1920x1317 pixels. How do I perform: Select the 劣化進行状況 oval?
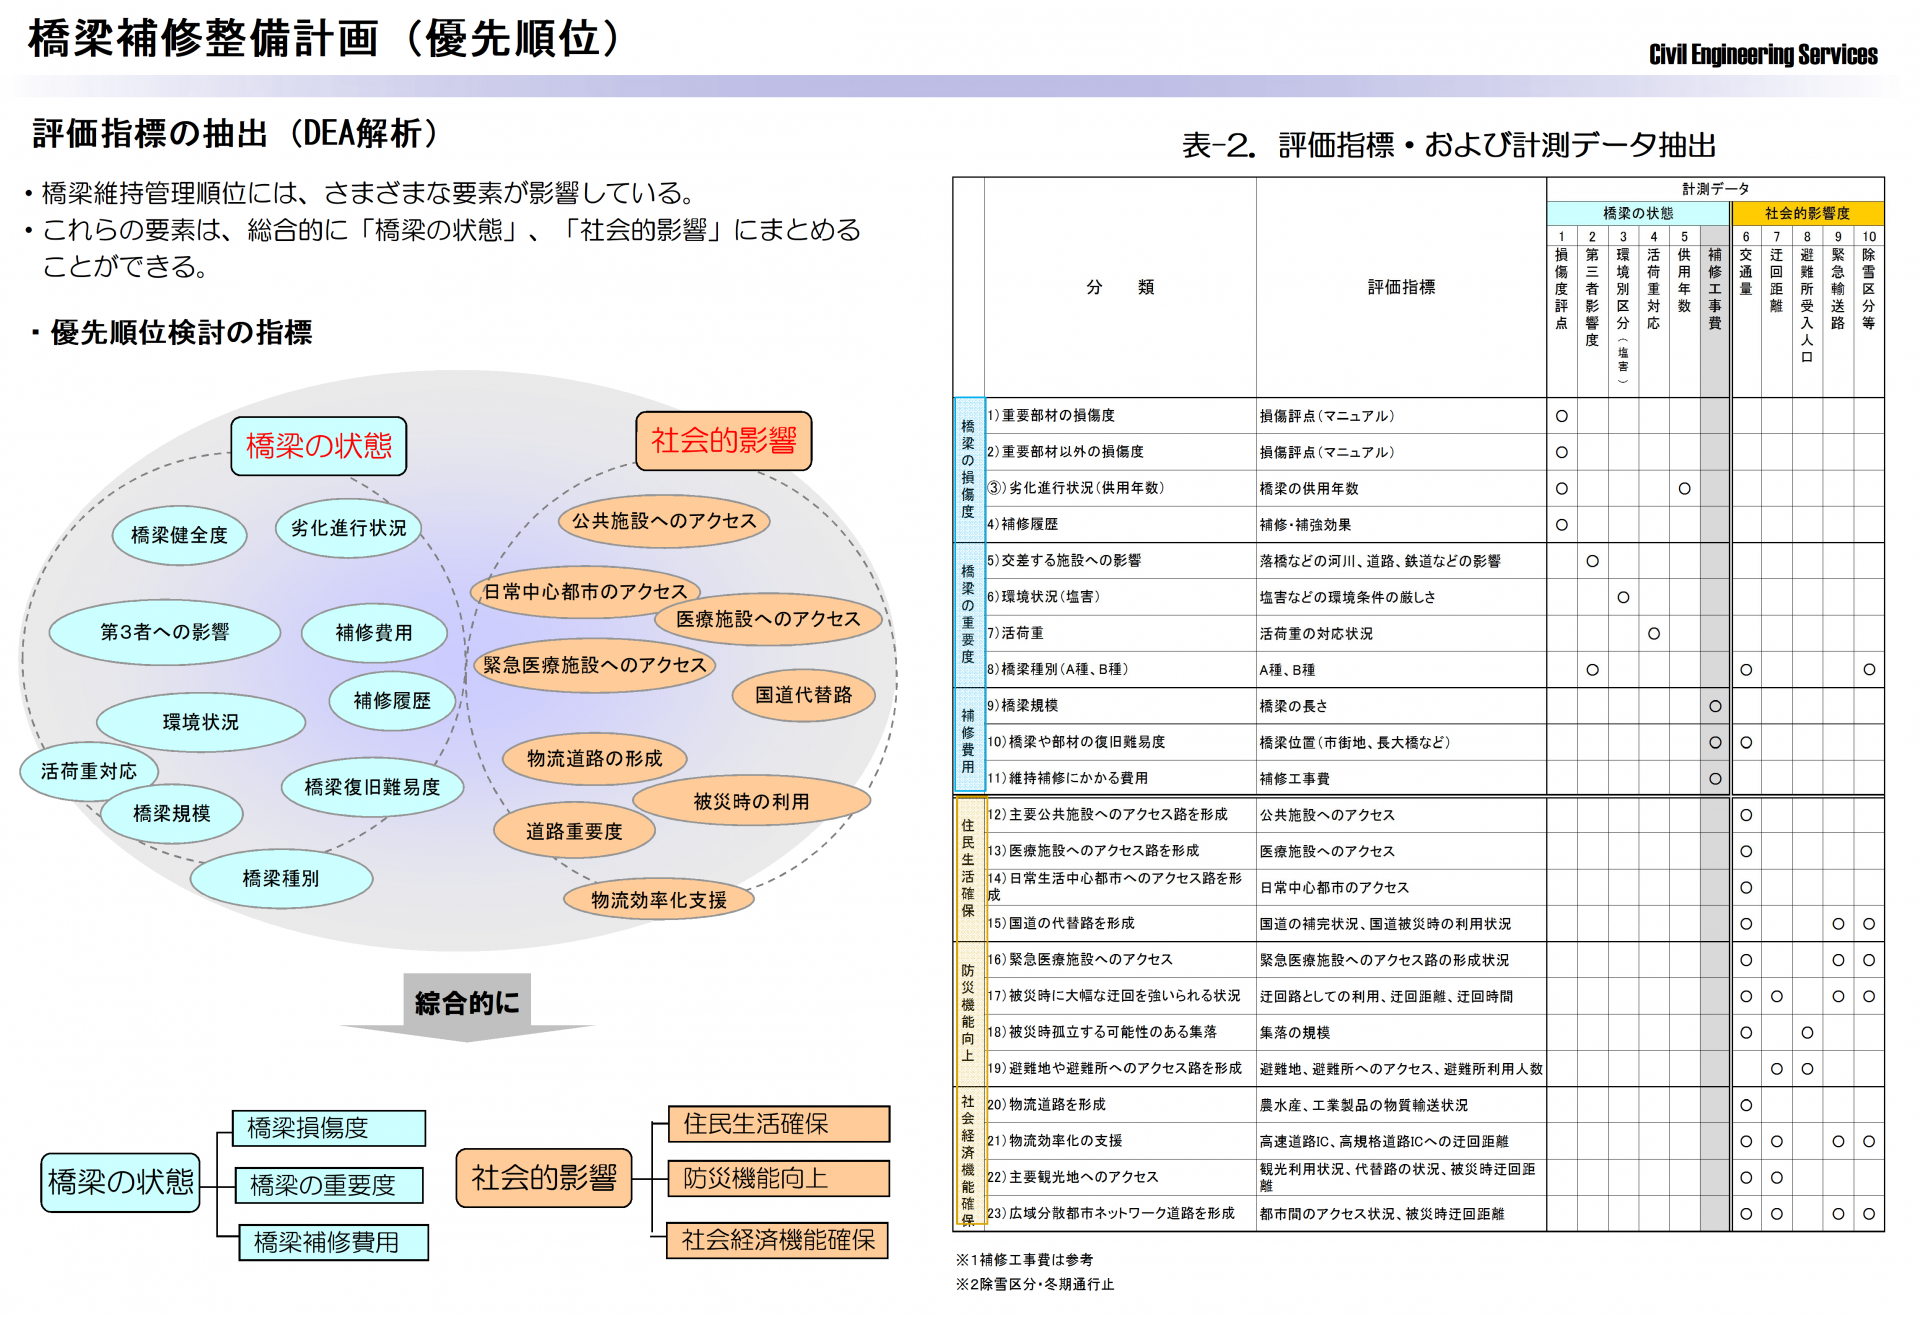pos(348,528)
